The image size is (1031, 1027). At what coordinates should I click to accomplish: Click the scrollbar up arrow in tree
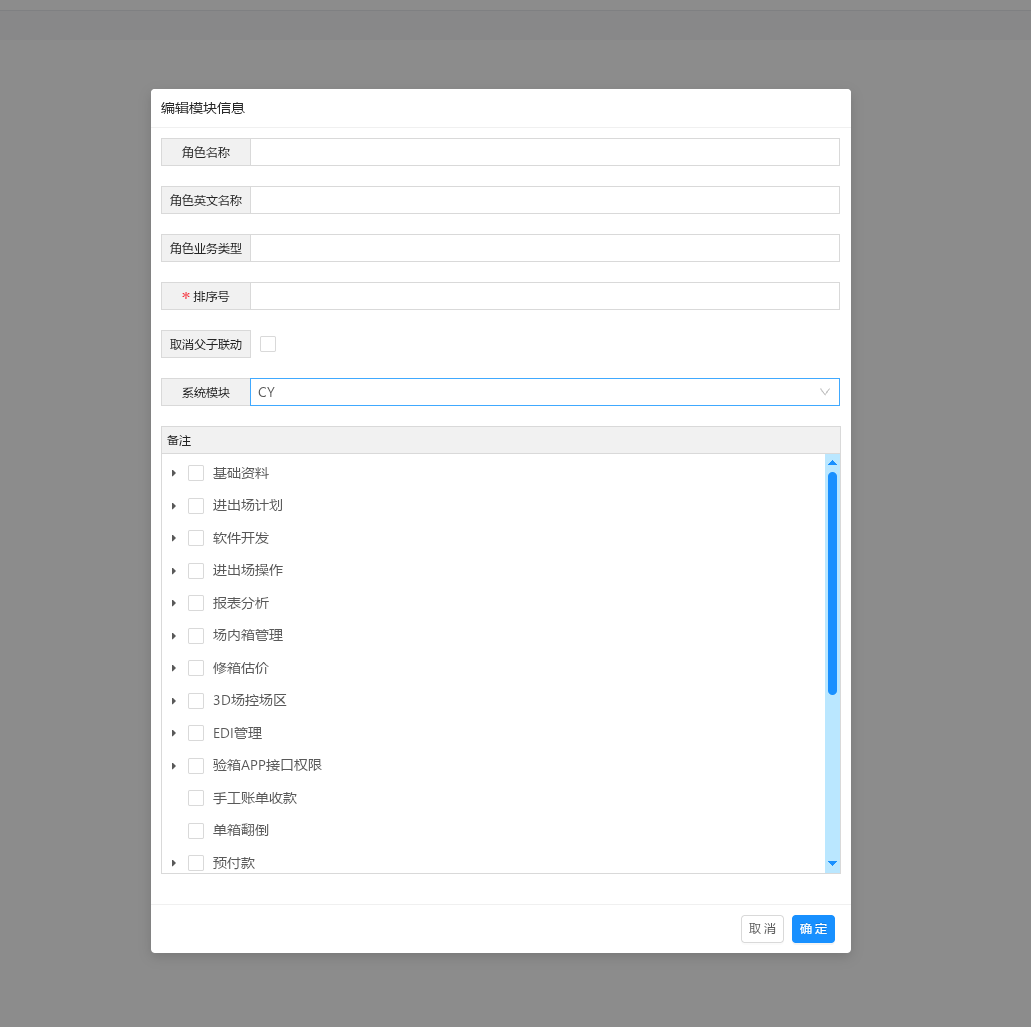coord(832,463)
